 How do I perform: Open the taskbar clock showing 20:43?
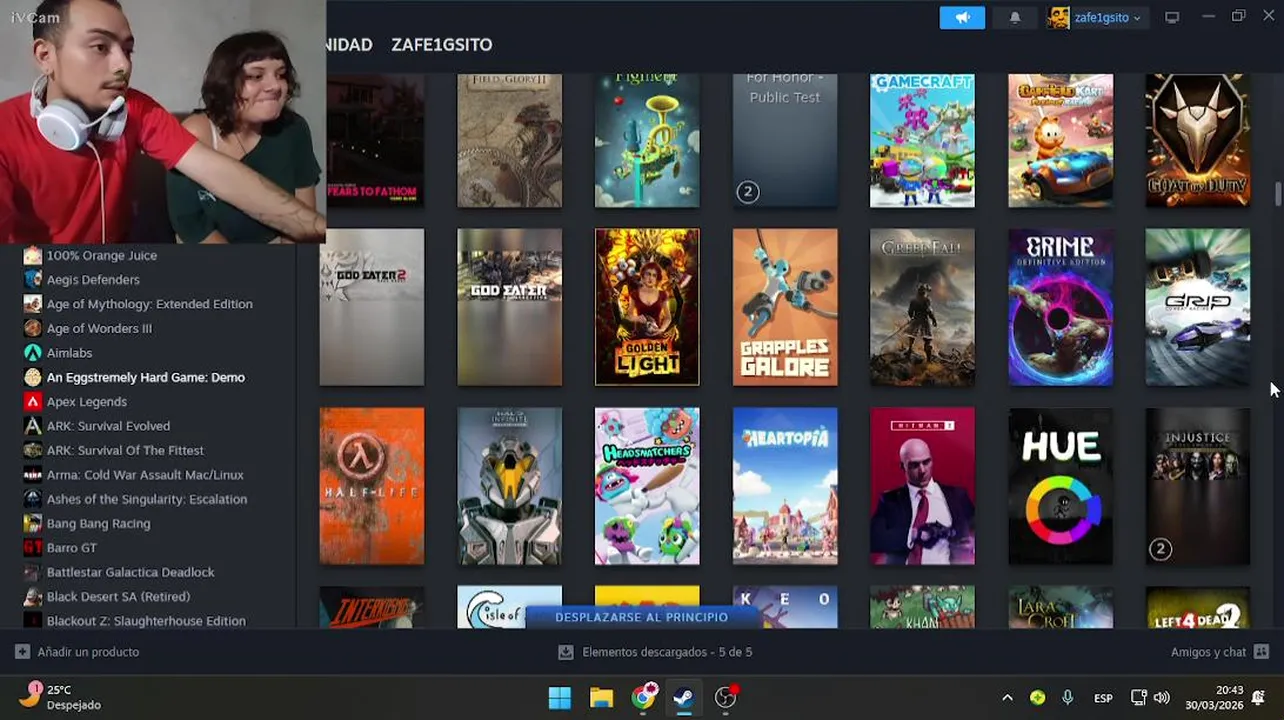click(1214, 698)
